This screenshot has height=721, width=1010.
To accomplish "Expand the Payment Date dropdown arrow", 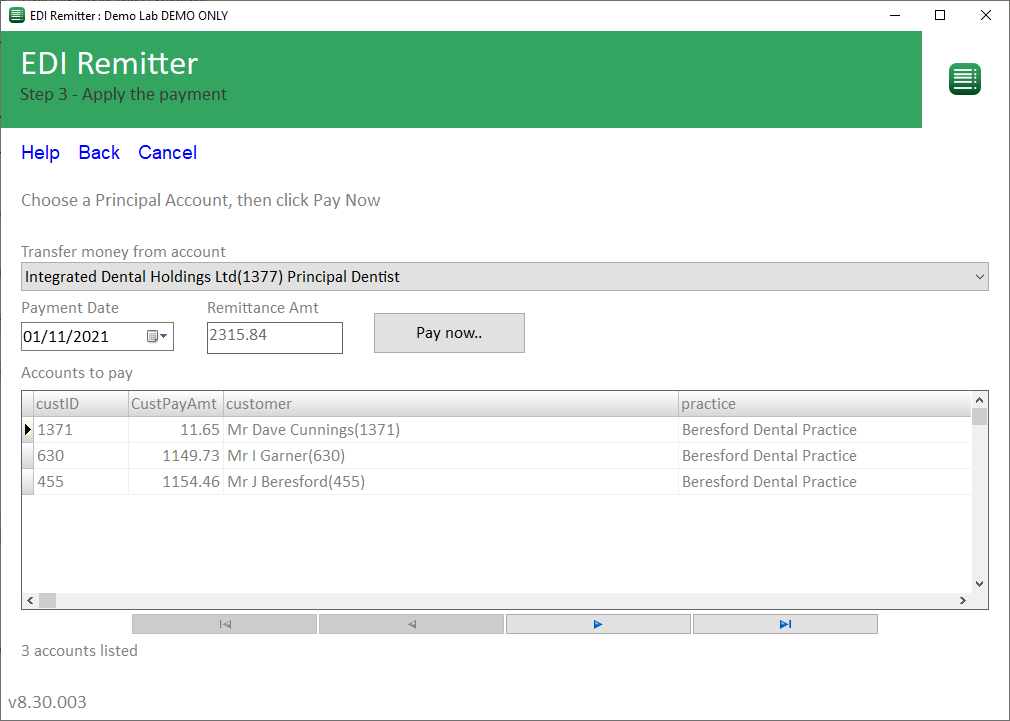I will coord(166,336).
